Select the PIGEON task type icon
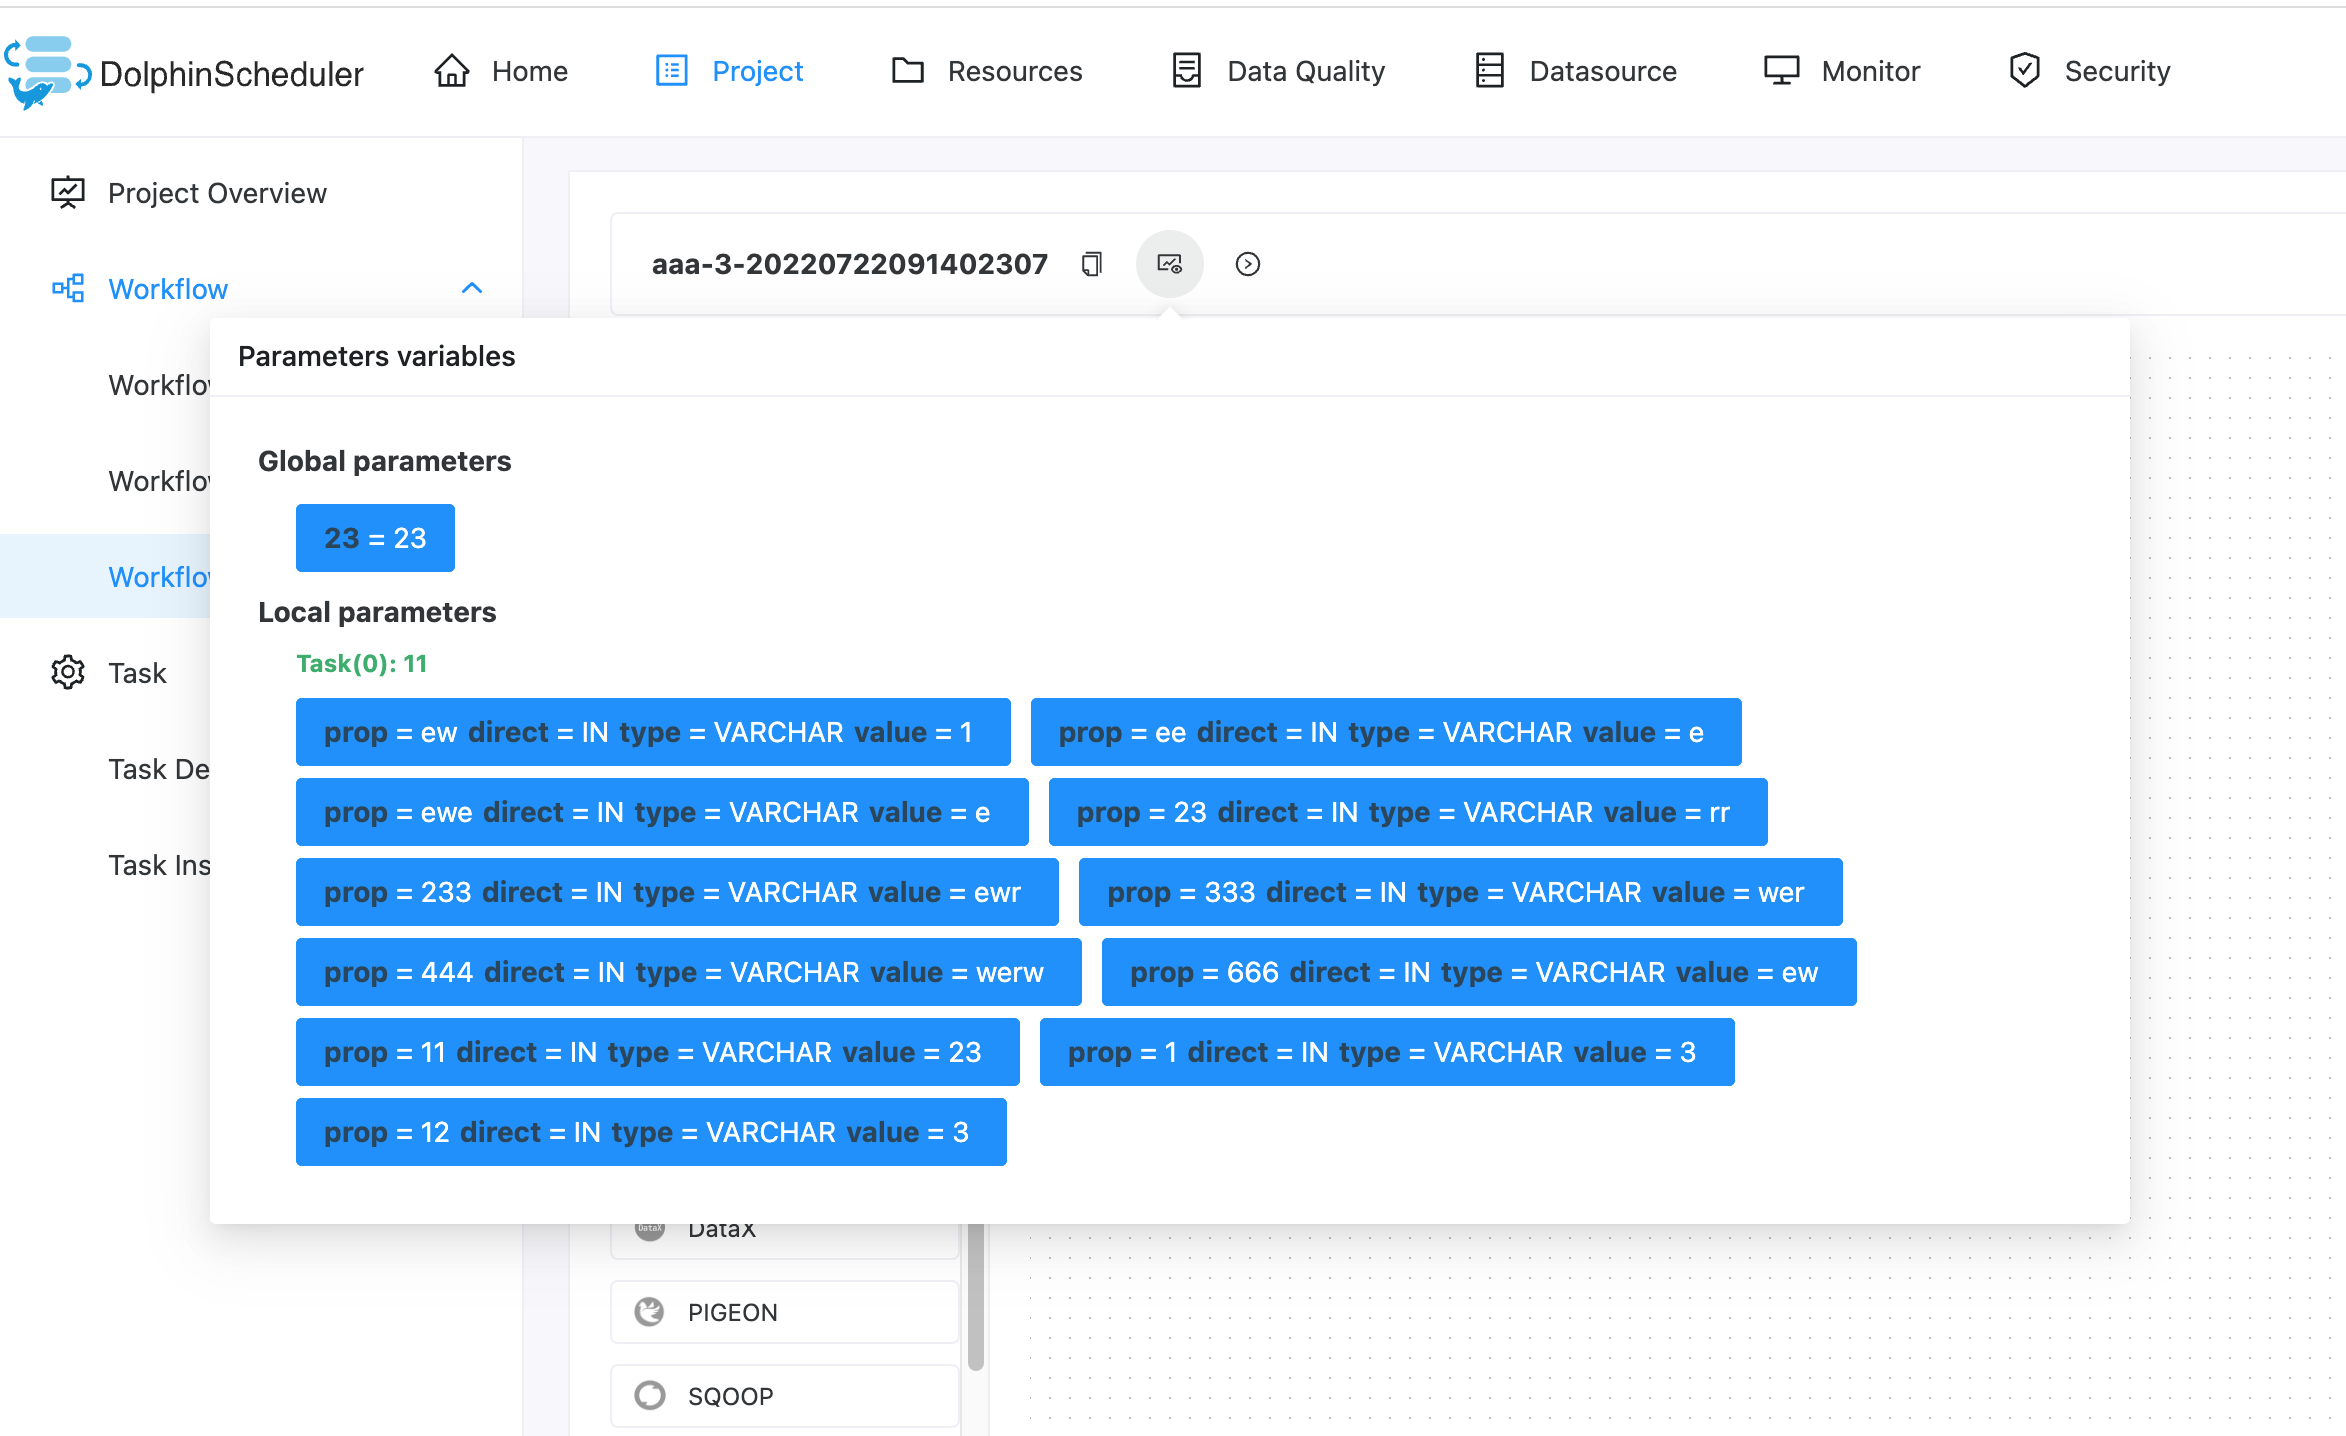Viewport: 2346px width, 1436px height. pyautogui.click(x=650, y=1312)
